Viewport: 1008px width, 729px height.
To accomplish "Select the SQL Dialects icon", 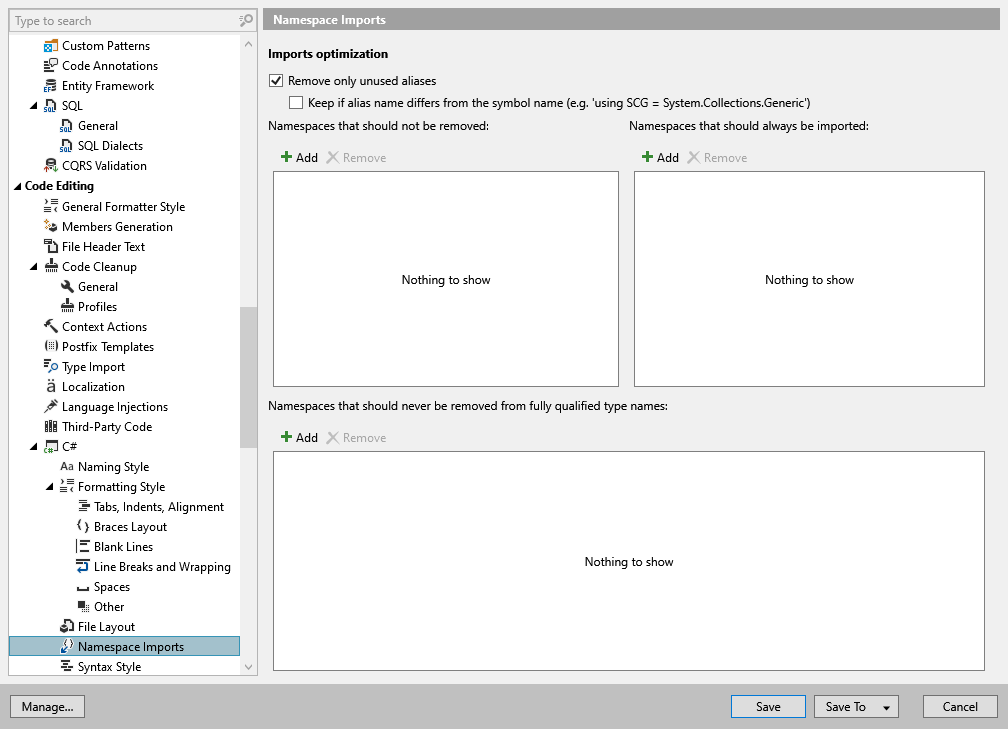I will [x=64, y=145].
